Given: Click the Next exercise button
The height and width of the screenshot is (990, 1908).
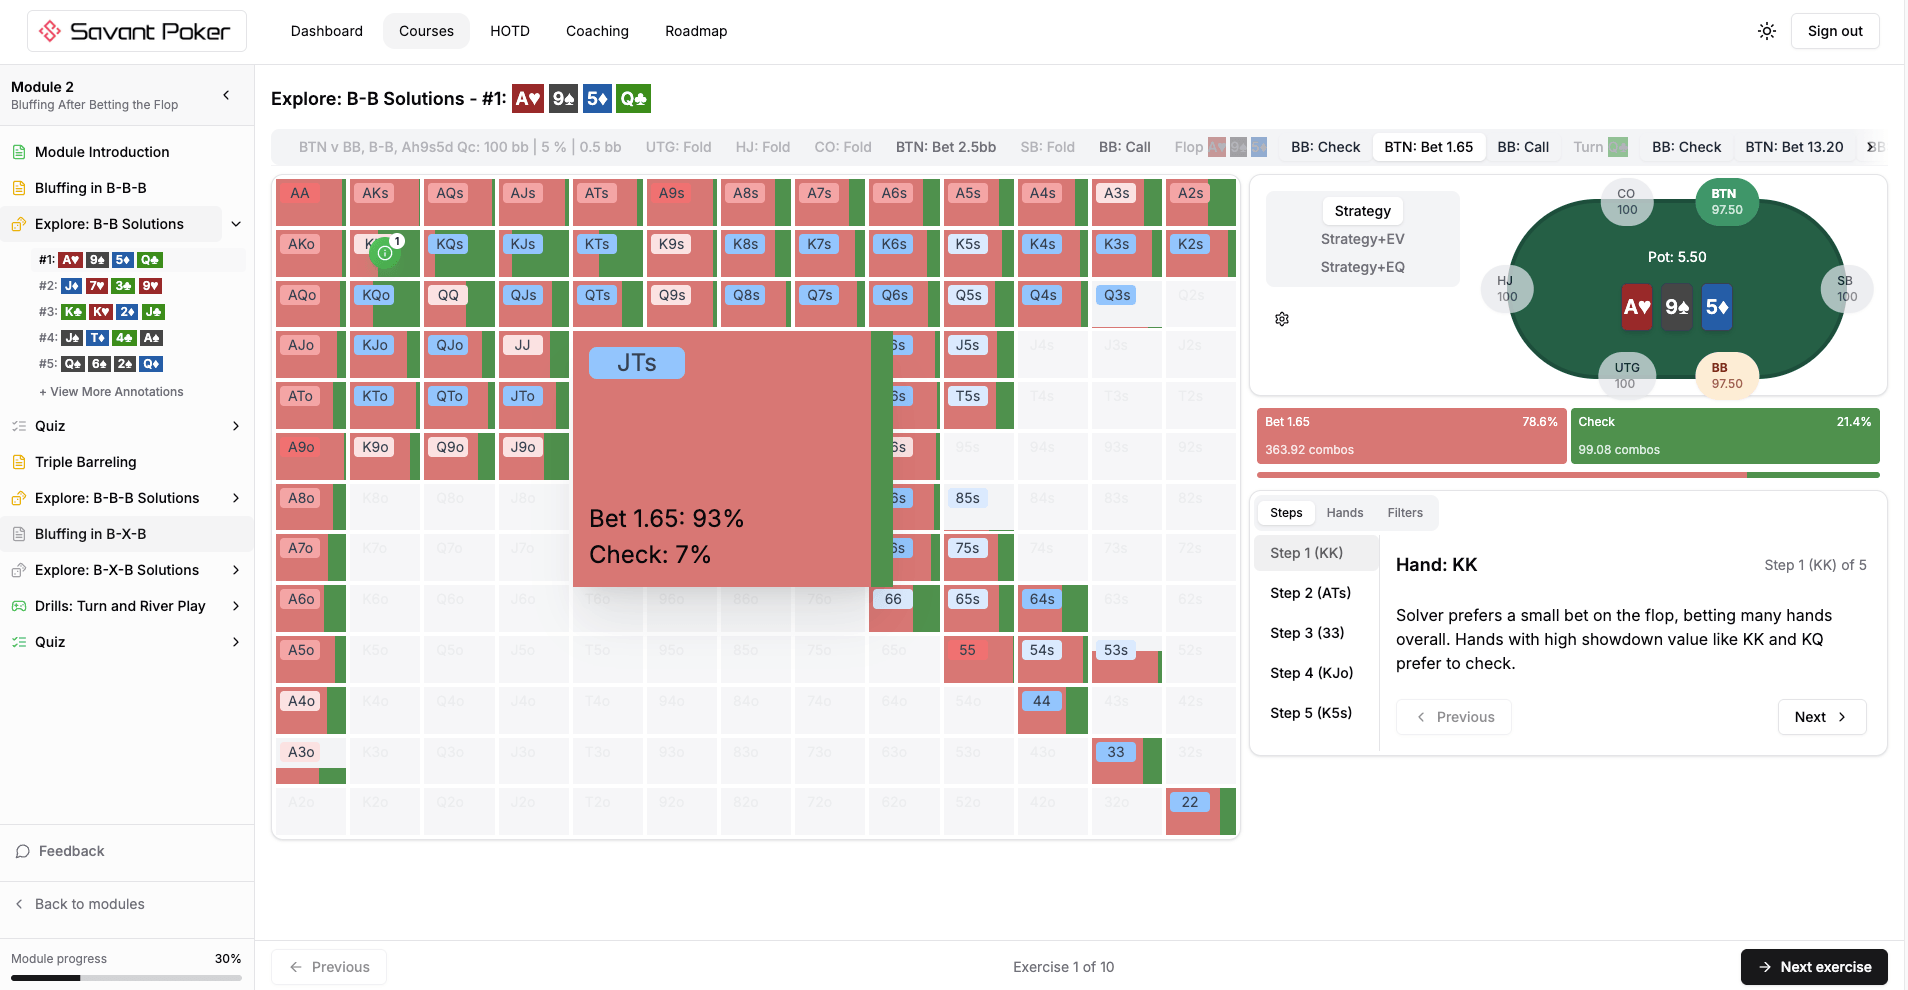Looking at the screenshot, I should [x=1814, y=967].
